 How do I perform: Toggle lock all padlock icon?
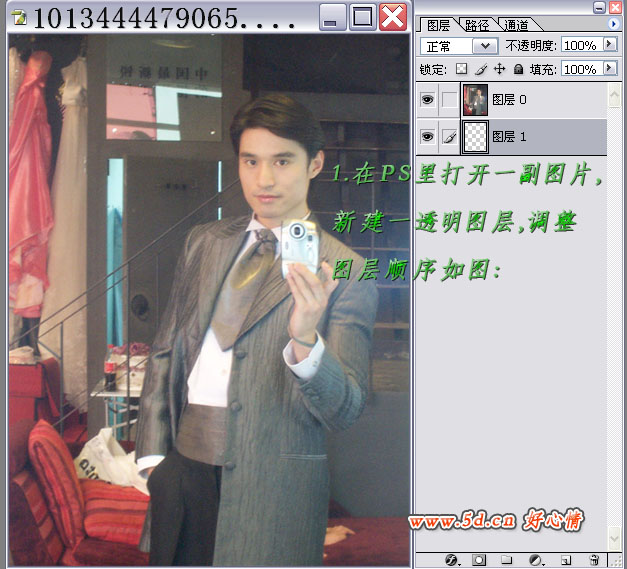point(518,69)
